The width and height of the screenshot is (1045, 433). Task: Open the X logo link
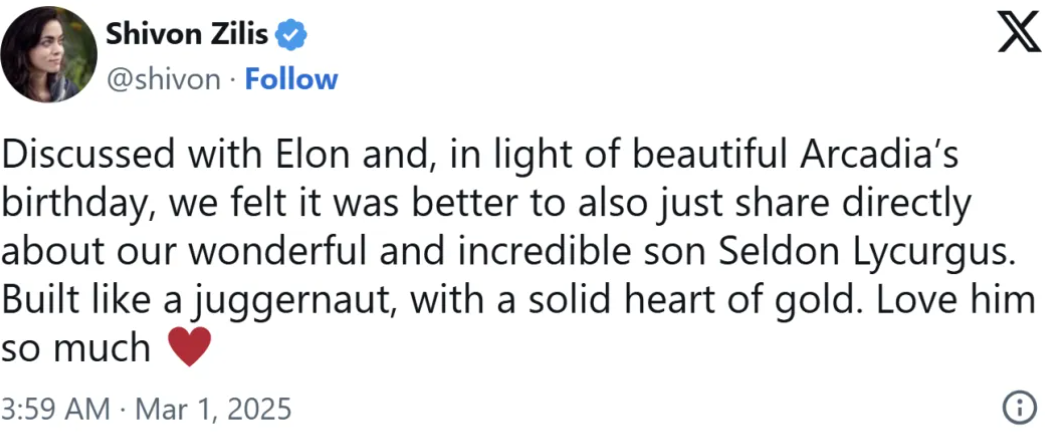point(1019,34)
